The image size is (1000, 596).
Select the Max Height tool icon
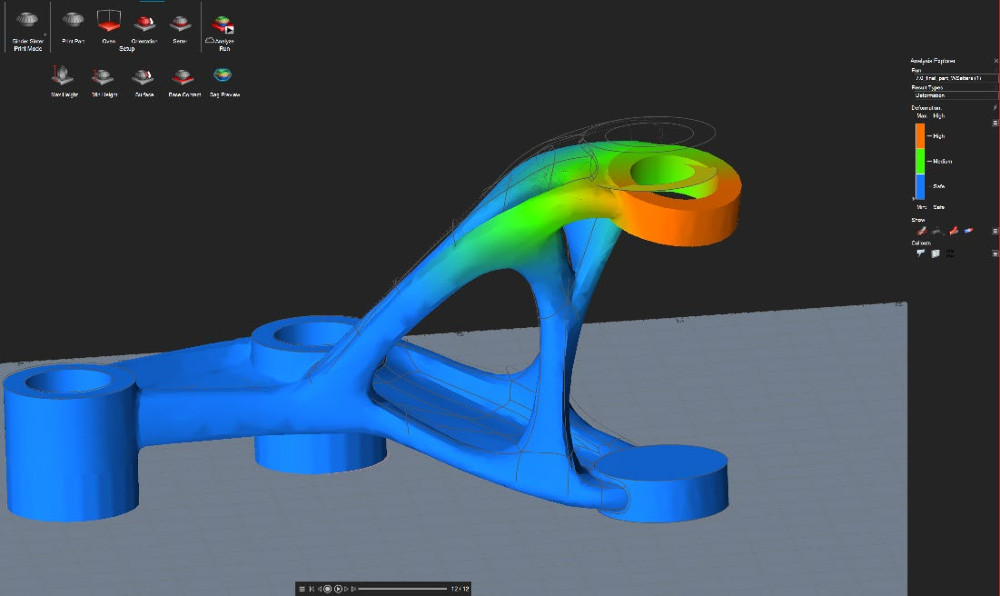64,76
